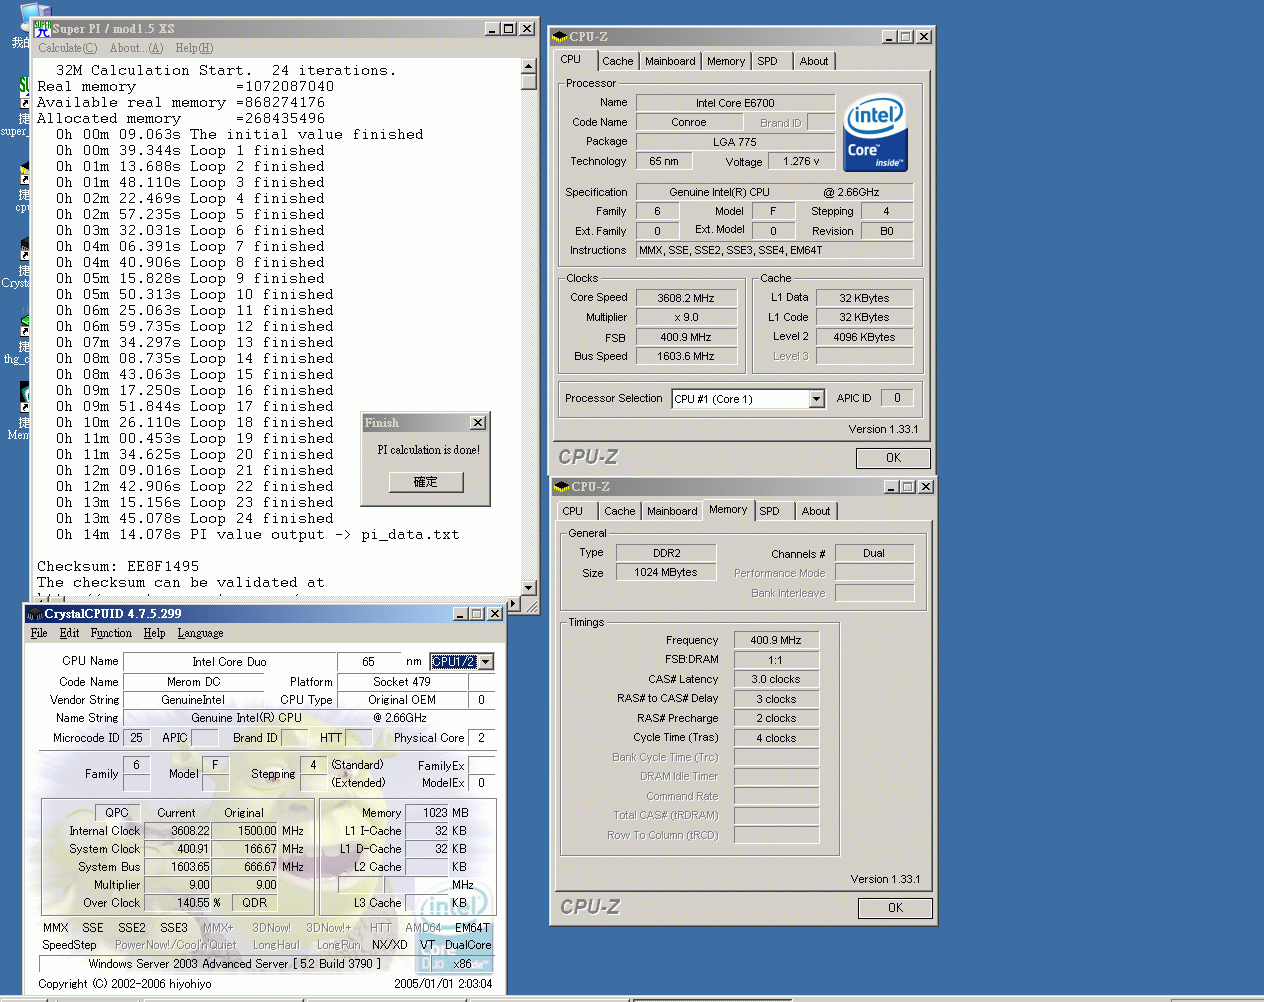Click the 'Intel Core Duo' CPU Name field in CrystalCPUID
Screen dimensions: 1264x1002
tap(229, 662)
